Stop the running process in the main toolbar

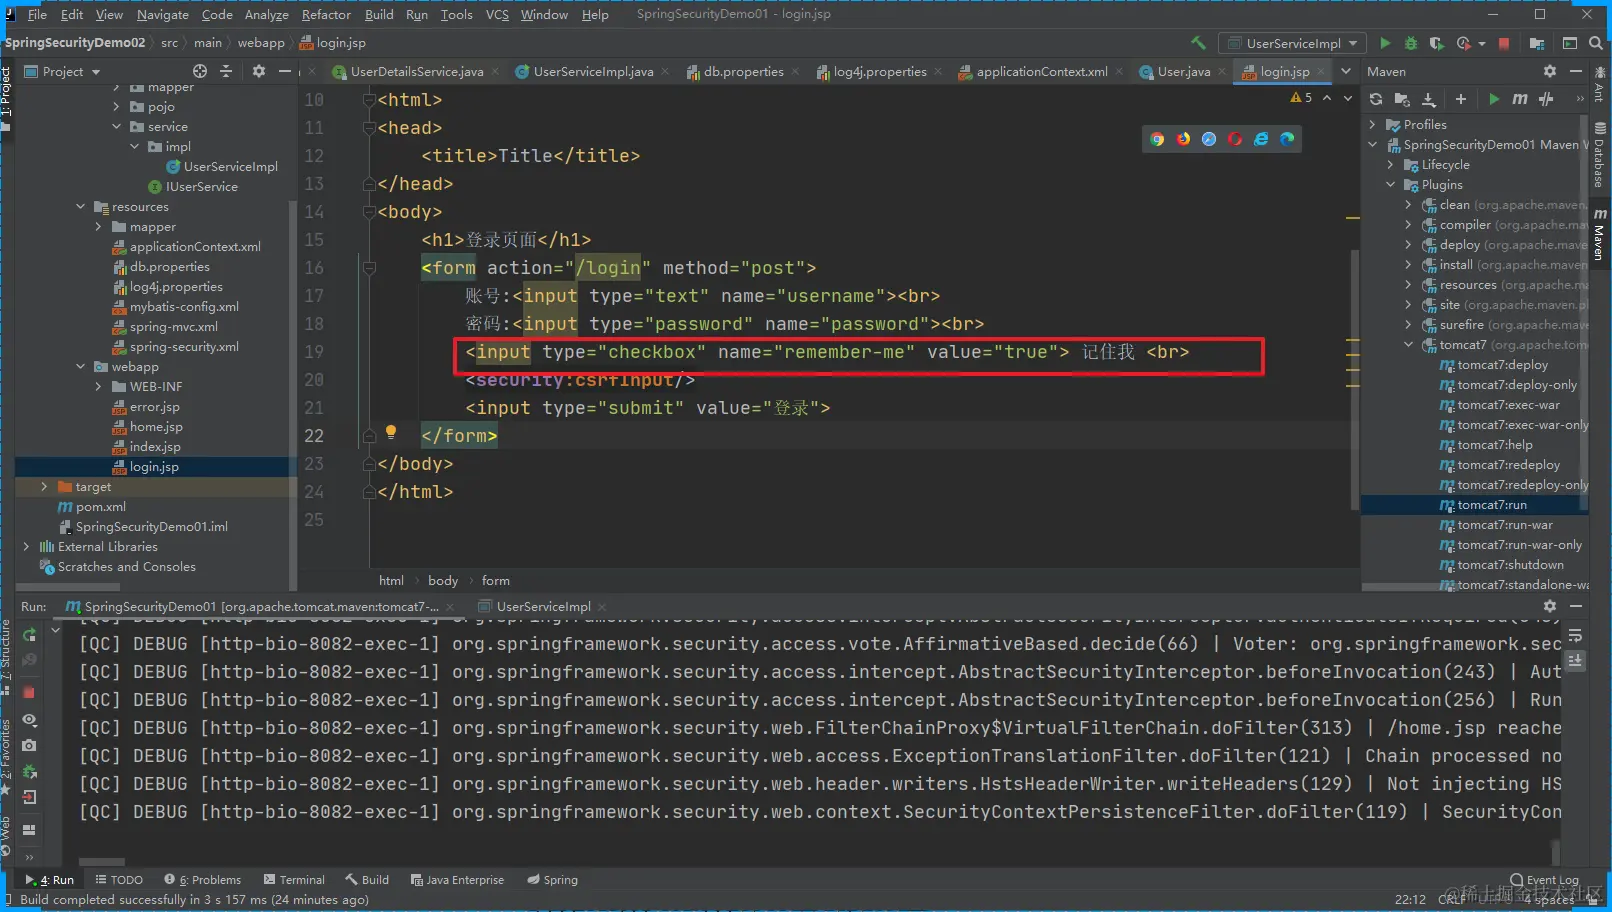tap(1504, 43)
